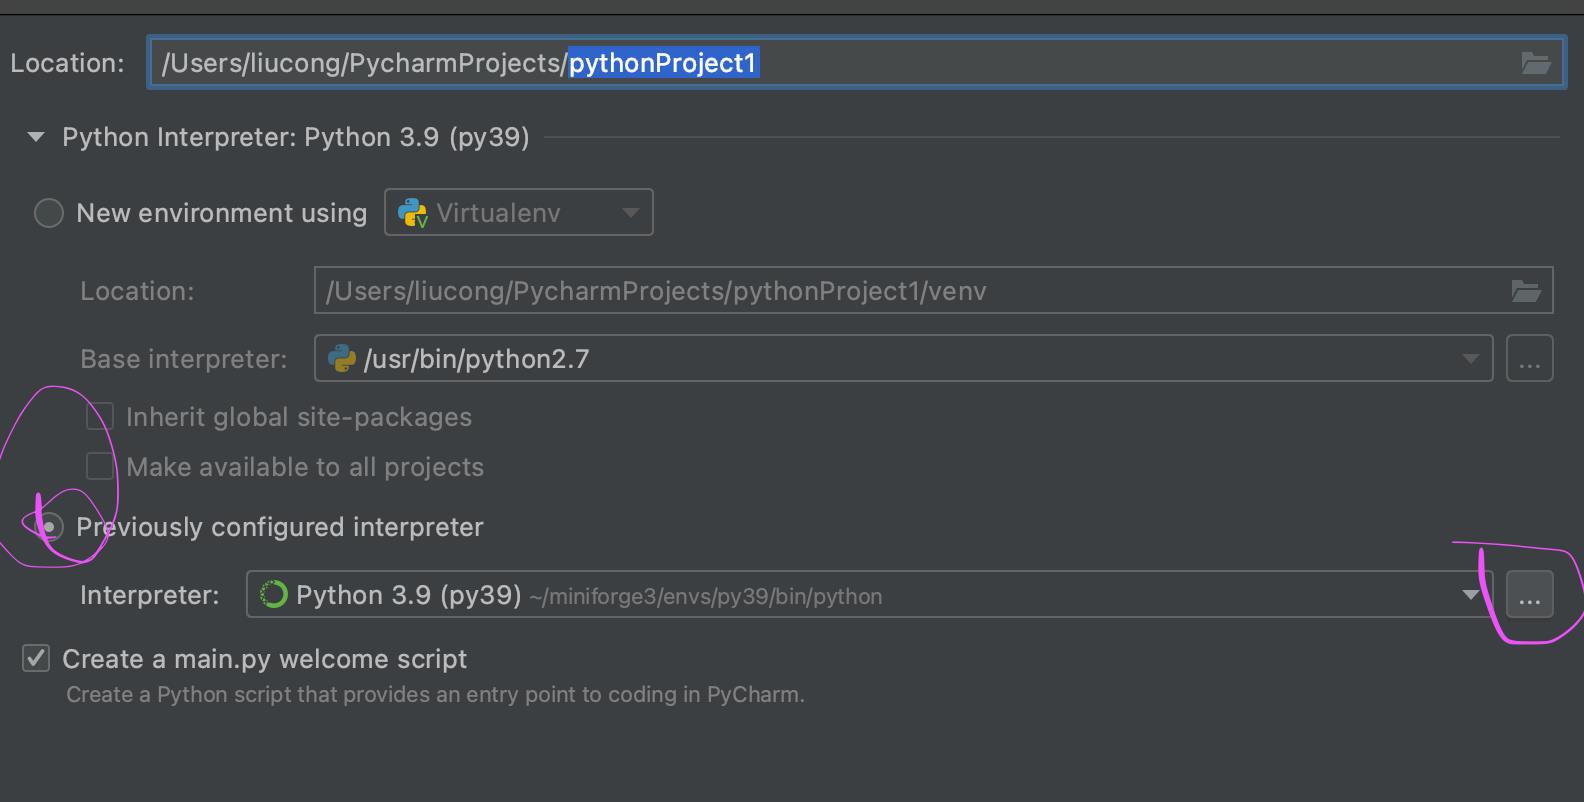Open the Virtualenv environment type dropdown
This screenshot has height=802, width=1584.
pos(519,212)
